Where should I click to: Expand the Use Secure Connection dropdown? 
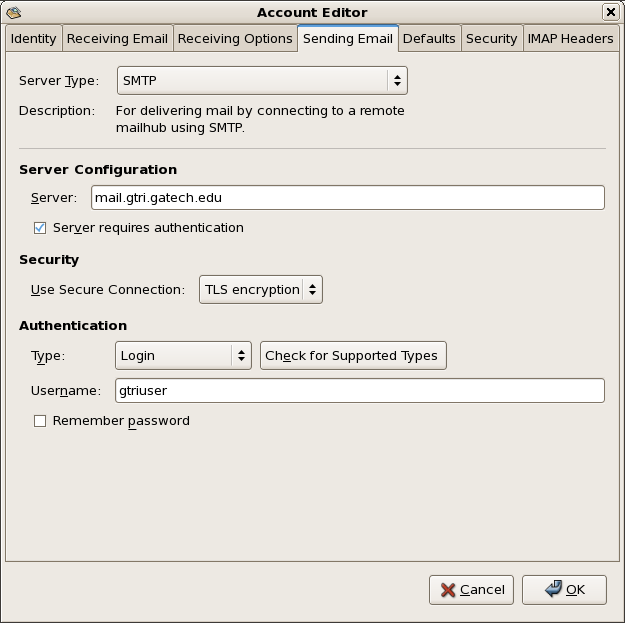click(x=261, y=290)
